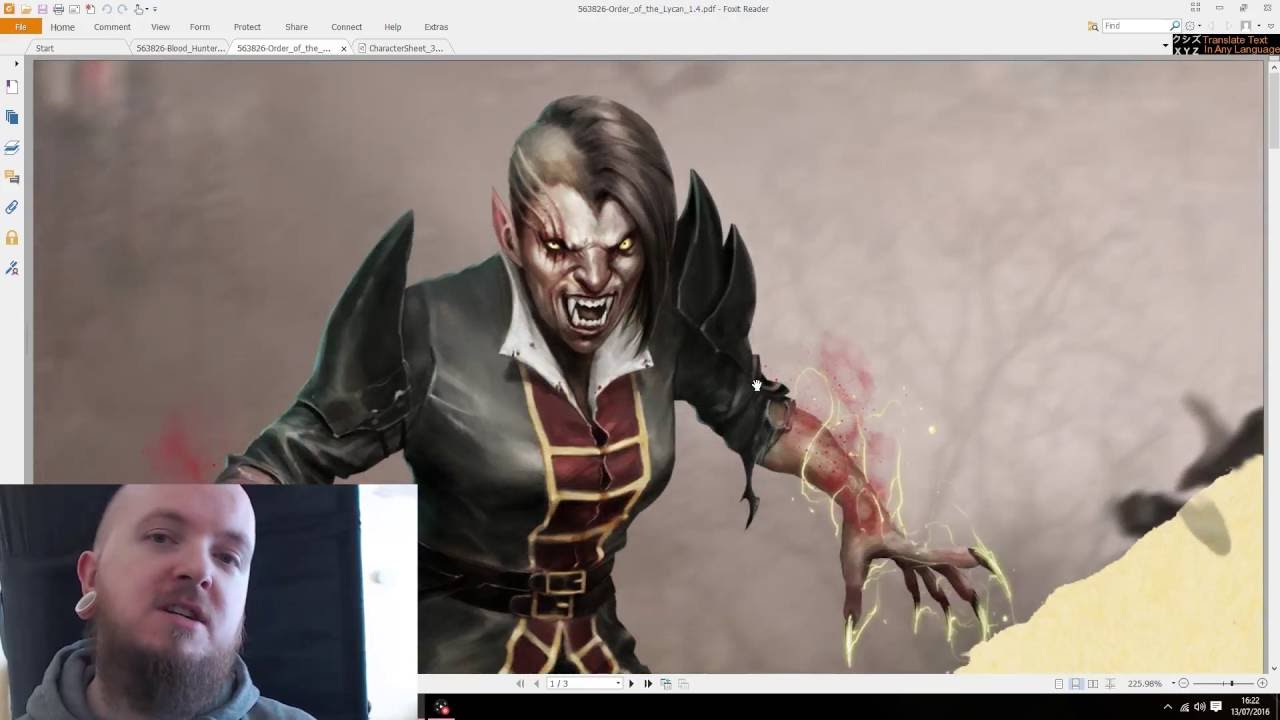Click the Undo arrow in quick access toolbar
Image resolution: width=1280 pixels, height=720 pixels.
[x=106, y=9]
